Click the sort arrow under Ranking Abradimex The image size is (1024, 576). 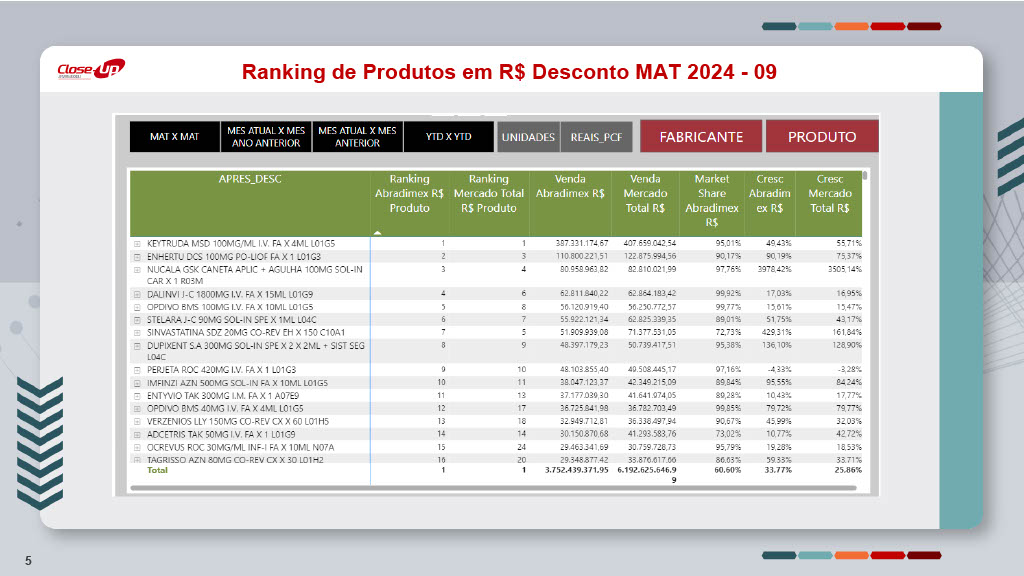[x=378, y=232]
